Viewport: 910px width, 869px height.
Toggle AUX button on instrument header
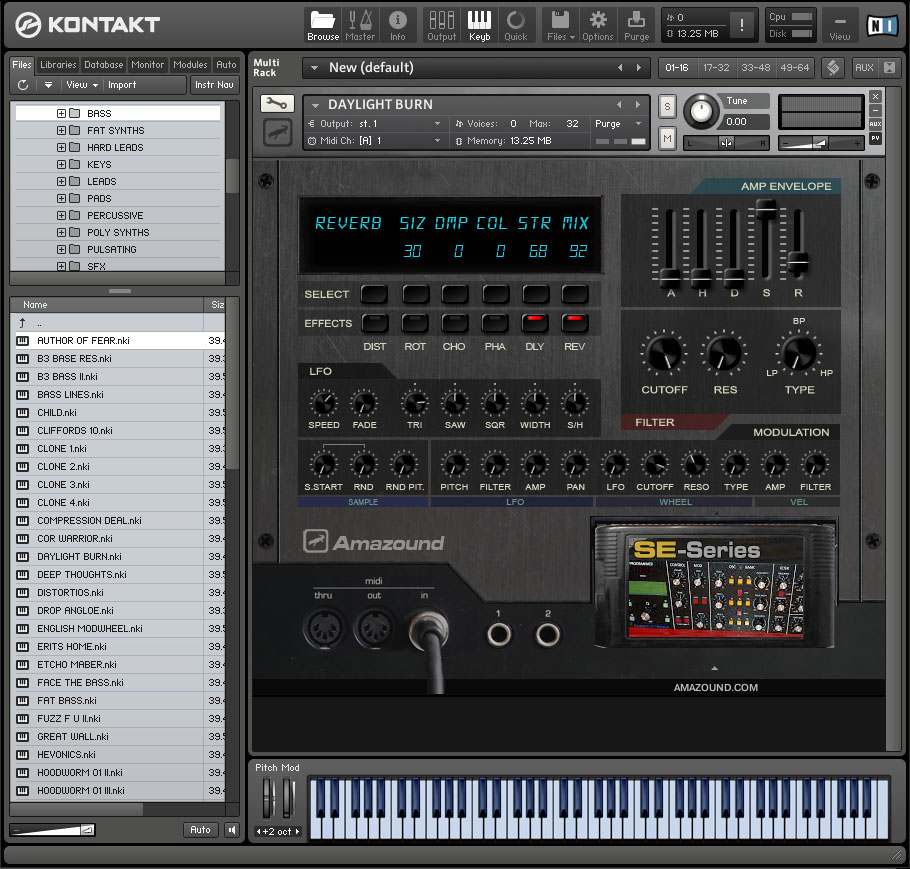875,124
